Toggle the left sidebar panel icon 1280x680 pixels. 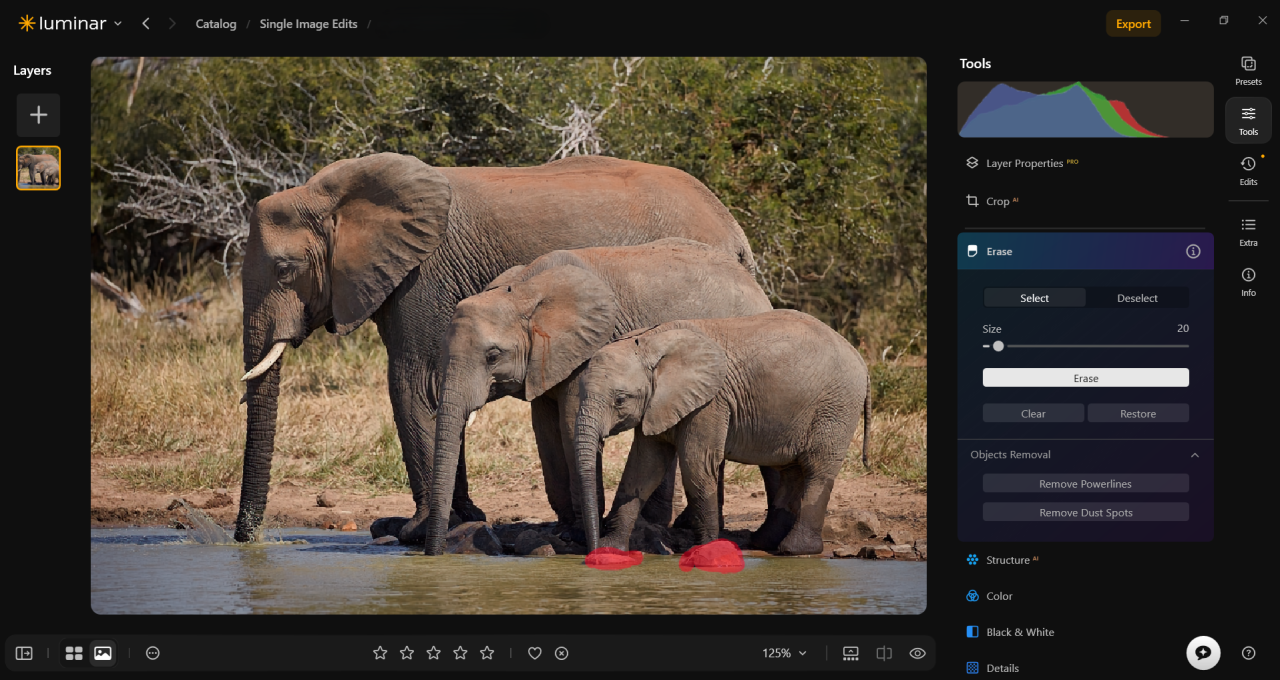pyautogui.click(x=24, y=653)
